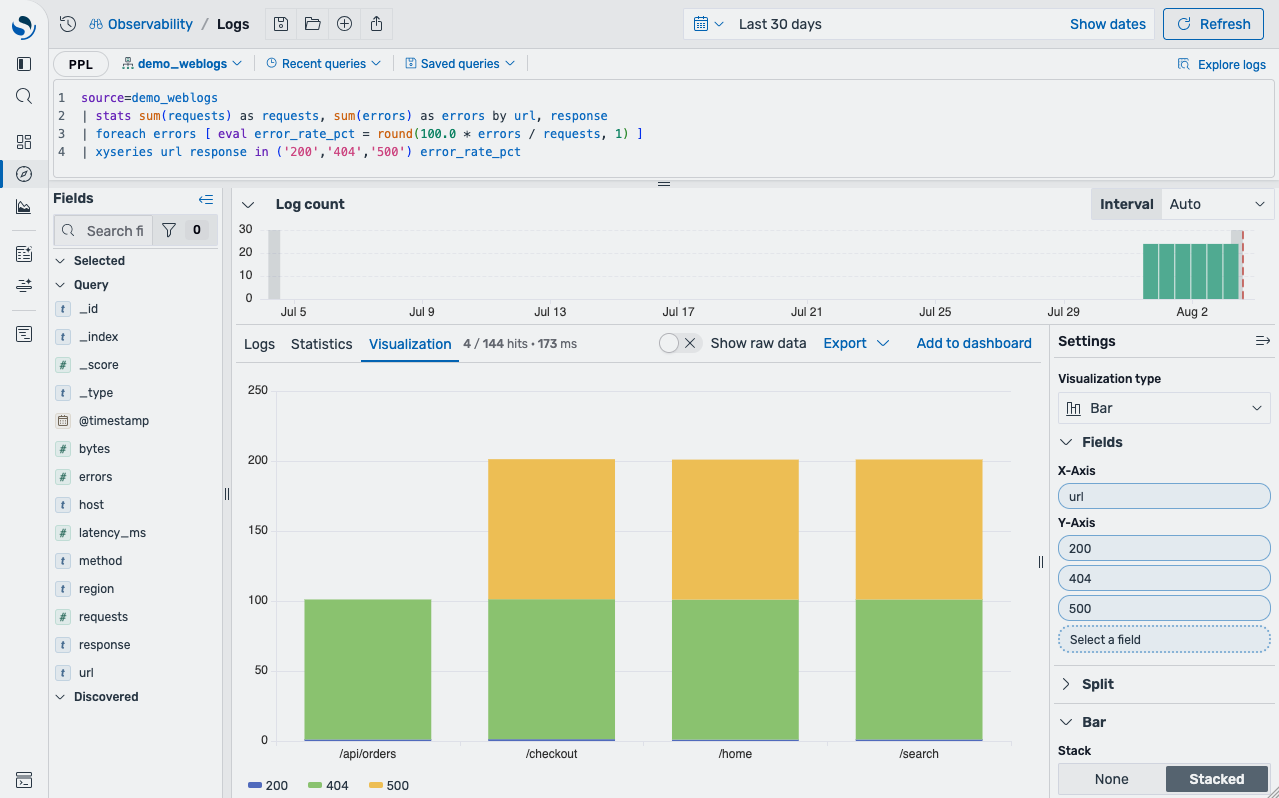Open saved search folder icon
Viewport: 1279px width, 798px height.
point(313,24)
